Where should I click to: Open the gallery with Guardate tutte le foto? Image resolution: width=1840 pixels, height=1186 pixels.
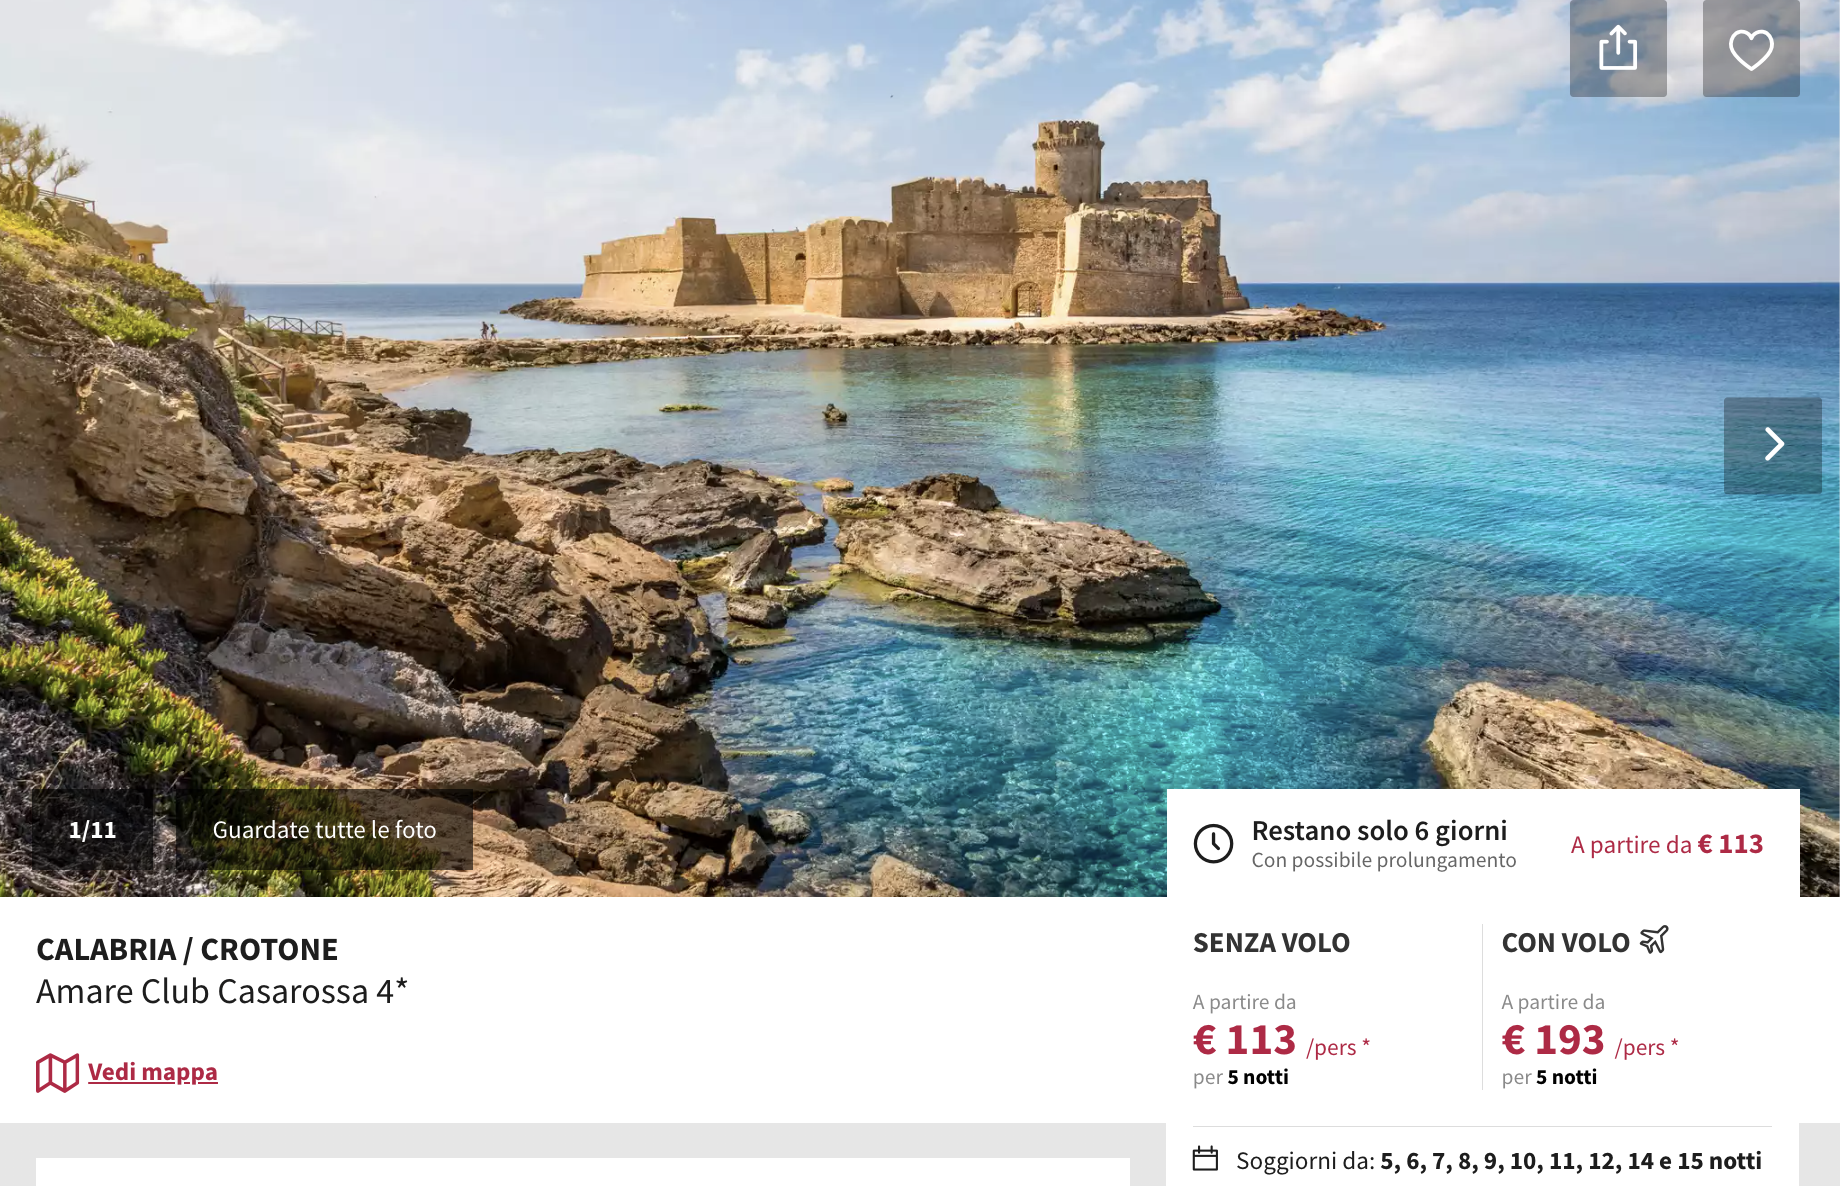tap(324, 830)
